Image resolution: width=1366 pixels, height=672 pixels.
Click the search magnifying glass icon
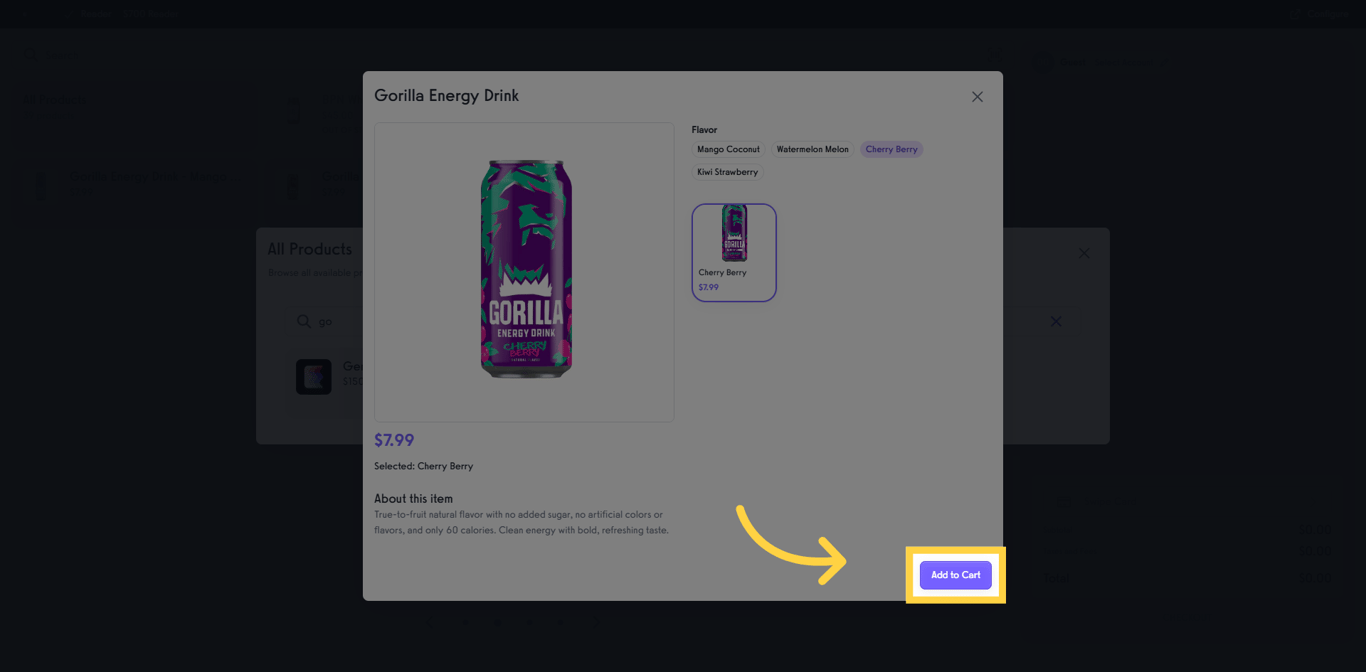[31, 55]
